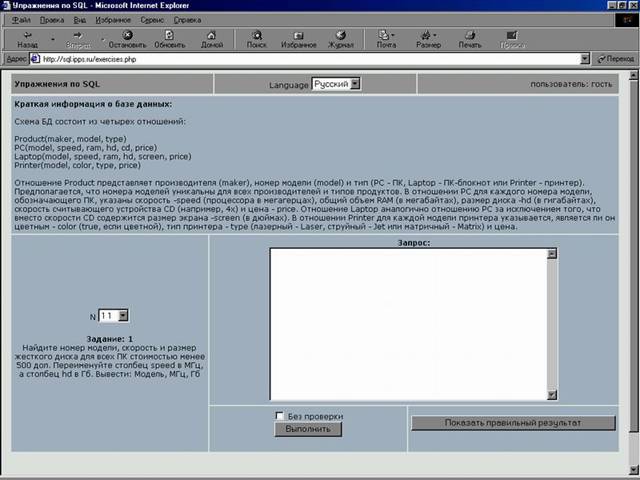Viewport: 640px width, 480px height.
Task: Click the Back (Назад) toolbar button
Action: click(x=28, y=39)
